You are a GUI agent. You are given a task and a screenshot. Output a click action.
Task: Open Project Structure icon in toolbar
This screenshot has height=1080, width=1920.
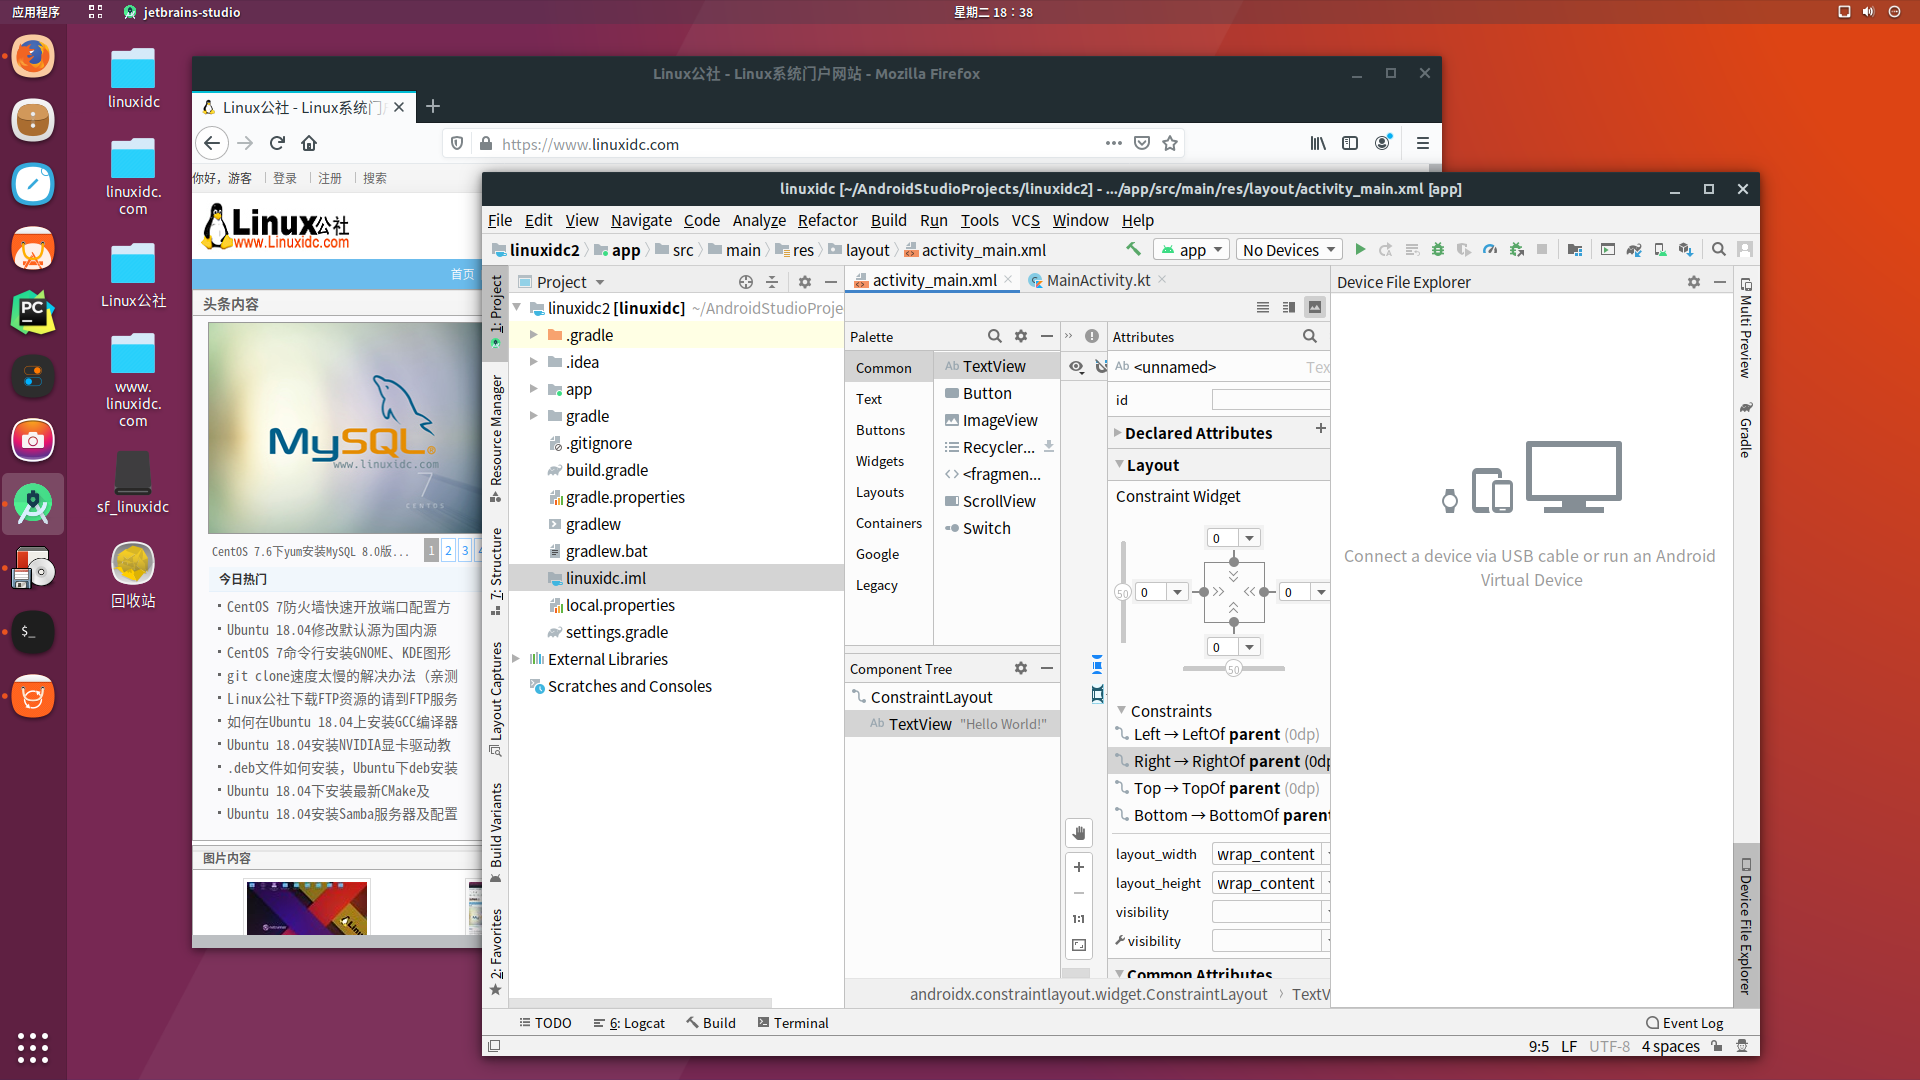1575,249
